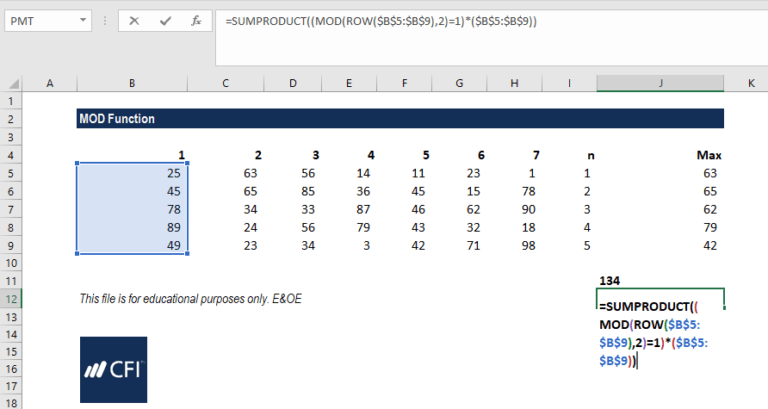Viewport: 768px width, 409px height.
Task: Select row 18 header
Action: [11, 403]
